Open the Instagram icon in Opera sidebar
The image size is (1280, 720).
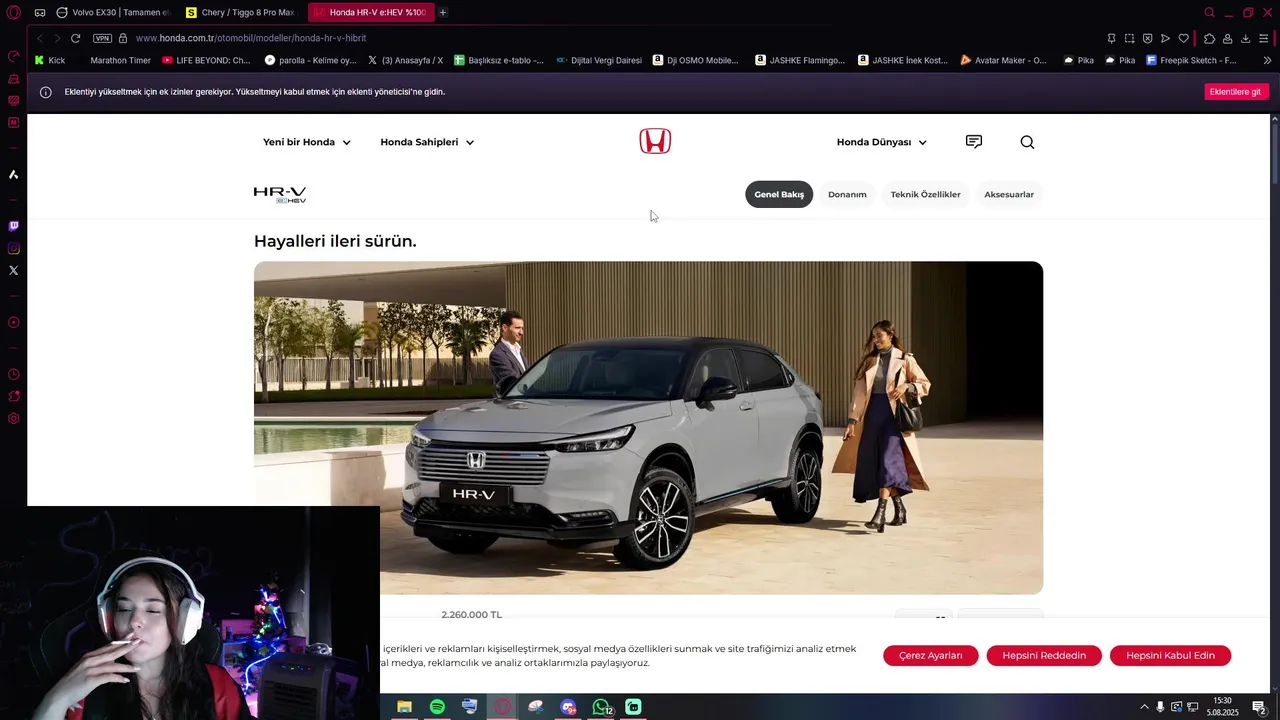[14, 248]
